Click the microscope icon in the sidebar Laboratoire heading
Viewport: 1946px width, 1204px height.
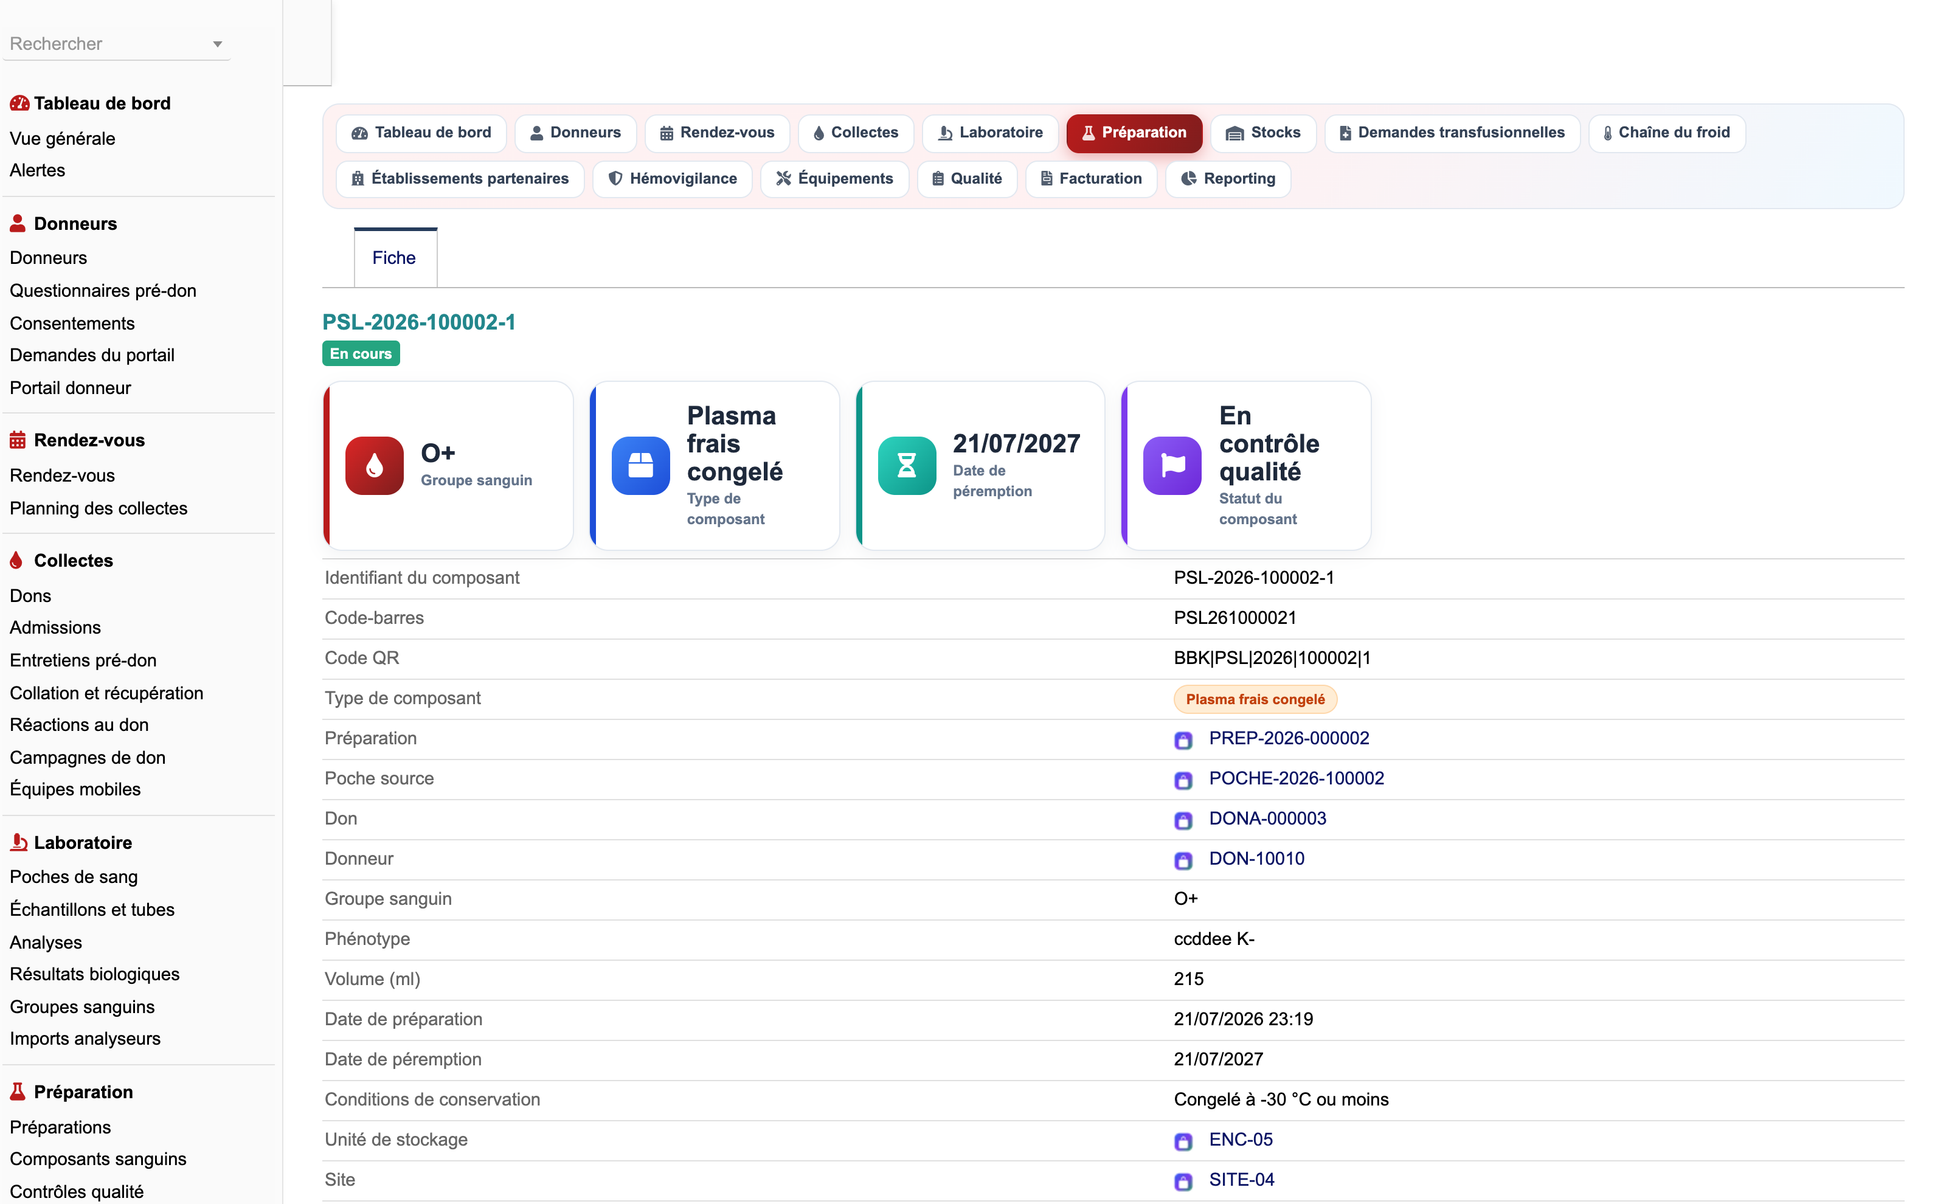tap(18, 842)
